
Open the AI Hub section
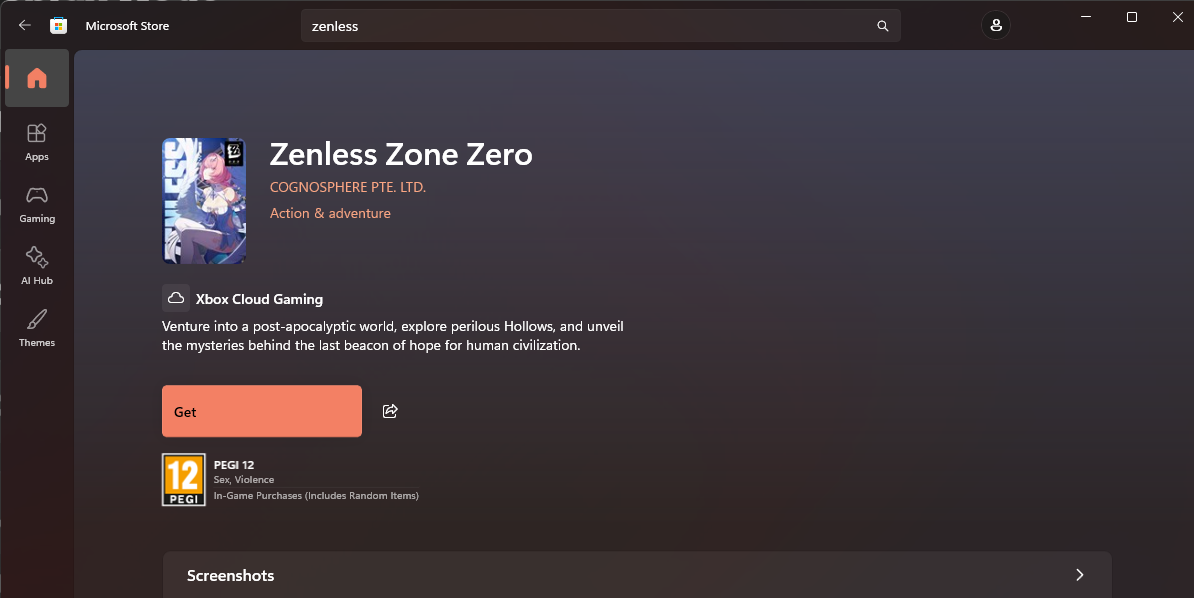(37, 266)
